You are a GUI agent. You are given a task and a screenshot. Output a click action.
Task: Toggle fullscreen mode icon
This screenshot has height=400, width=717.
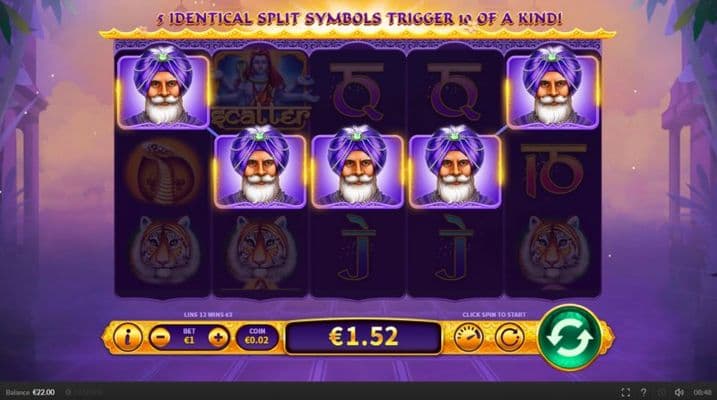click(x=626, y=392)
